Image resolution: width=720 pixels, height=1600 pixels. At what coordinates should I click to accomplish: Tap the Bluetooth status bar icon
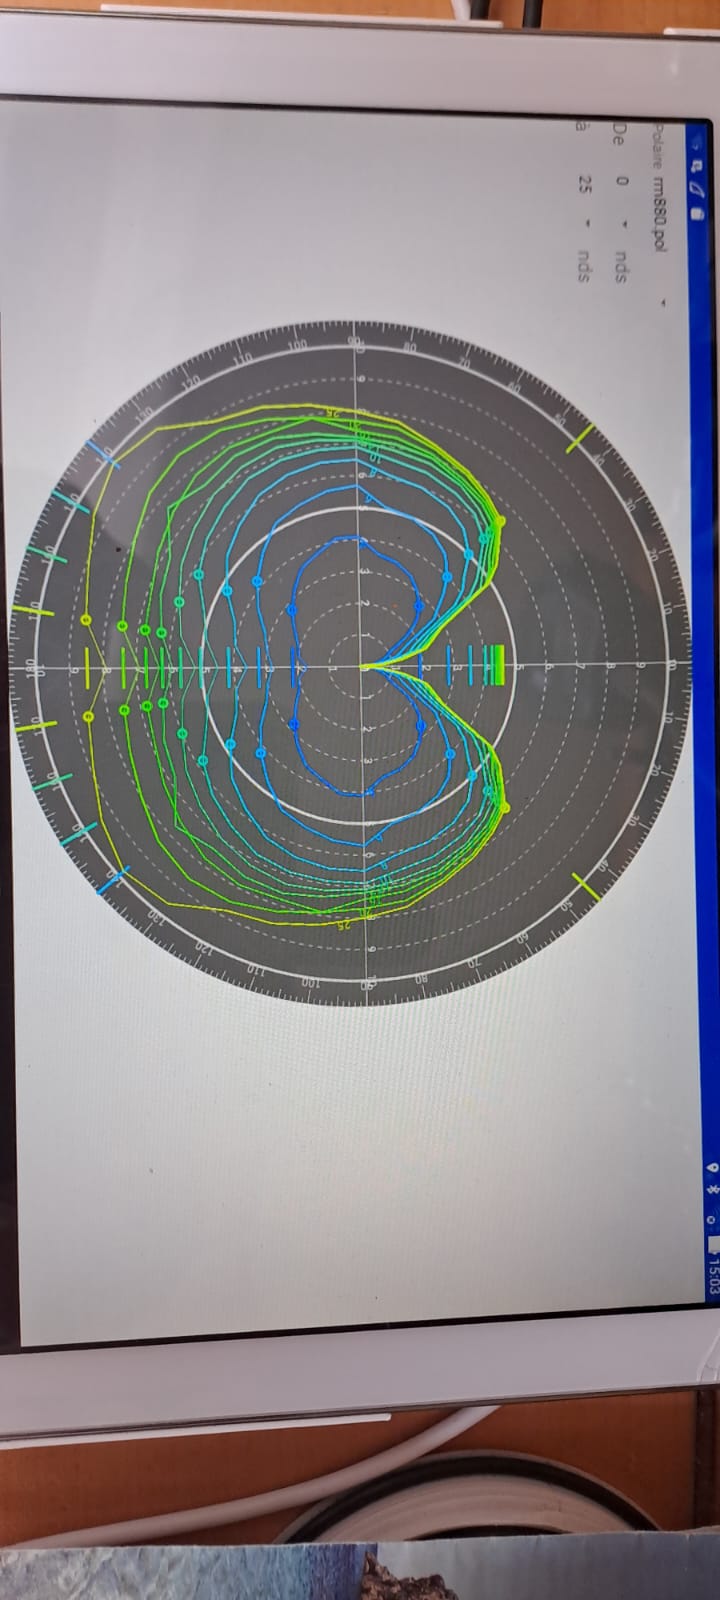(712, 1190)
